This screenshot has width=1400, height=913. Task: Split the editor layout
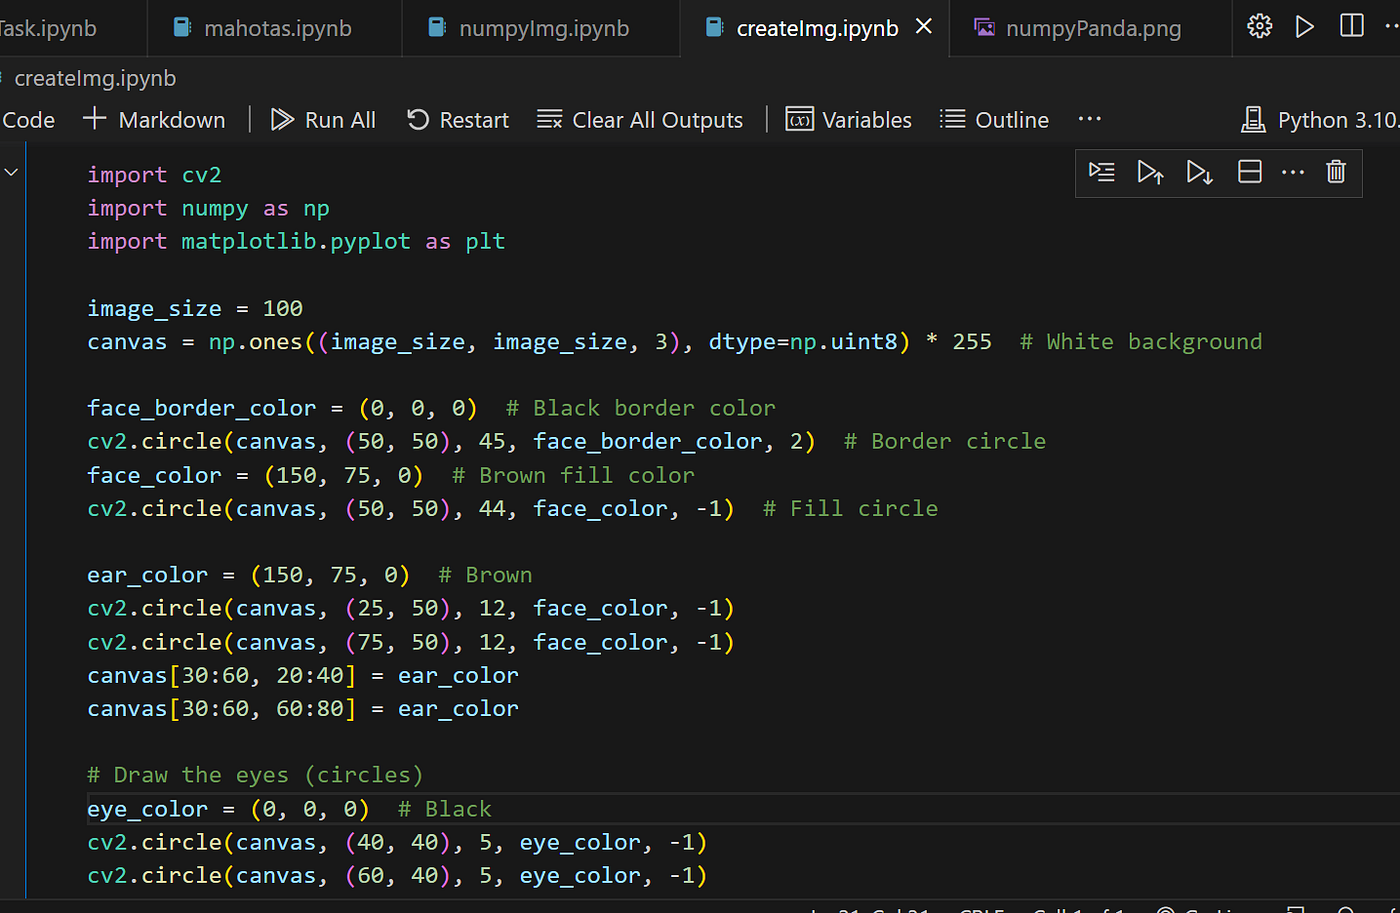click(1351, 27)
